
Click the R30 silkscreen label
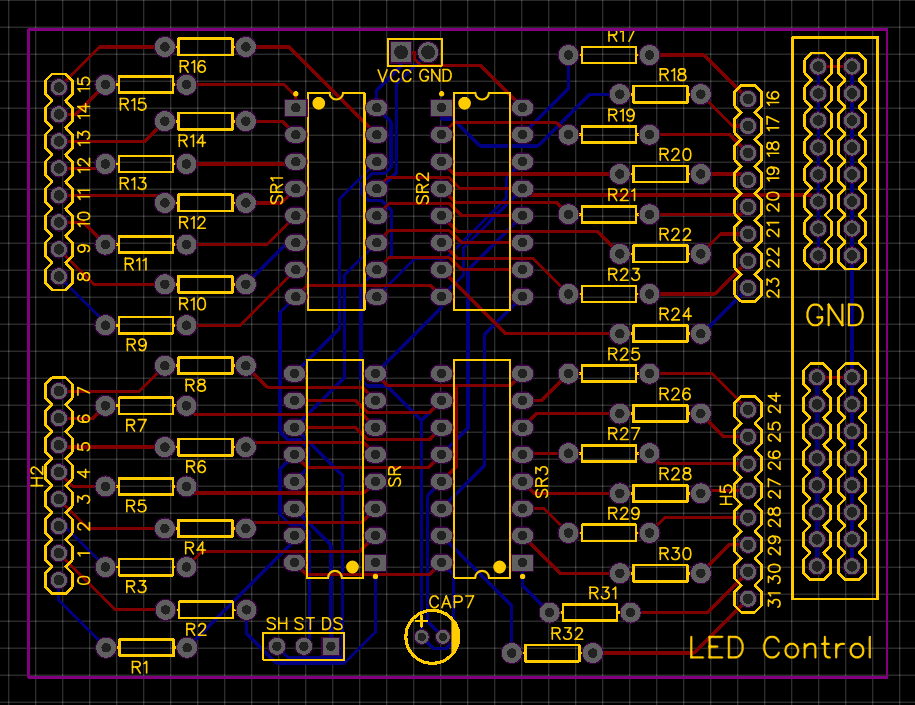[675, 554]
